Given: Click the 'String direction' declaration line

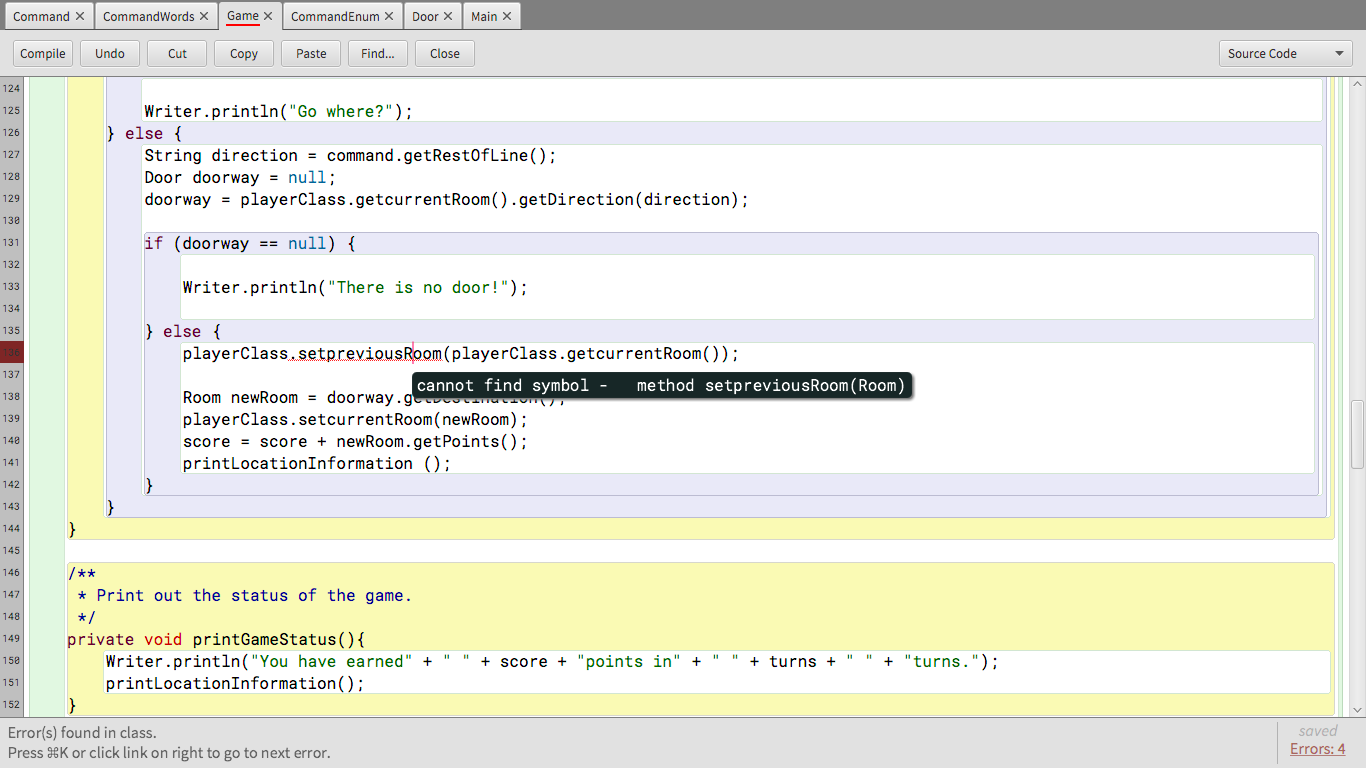Looking at the screenshot, I should [350, 155].
